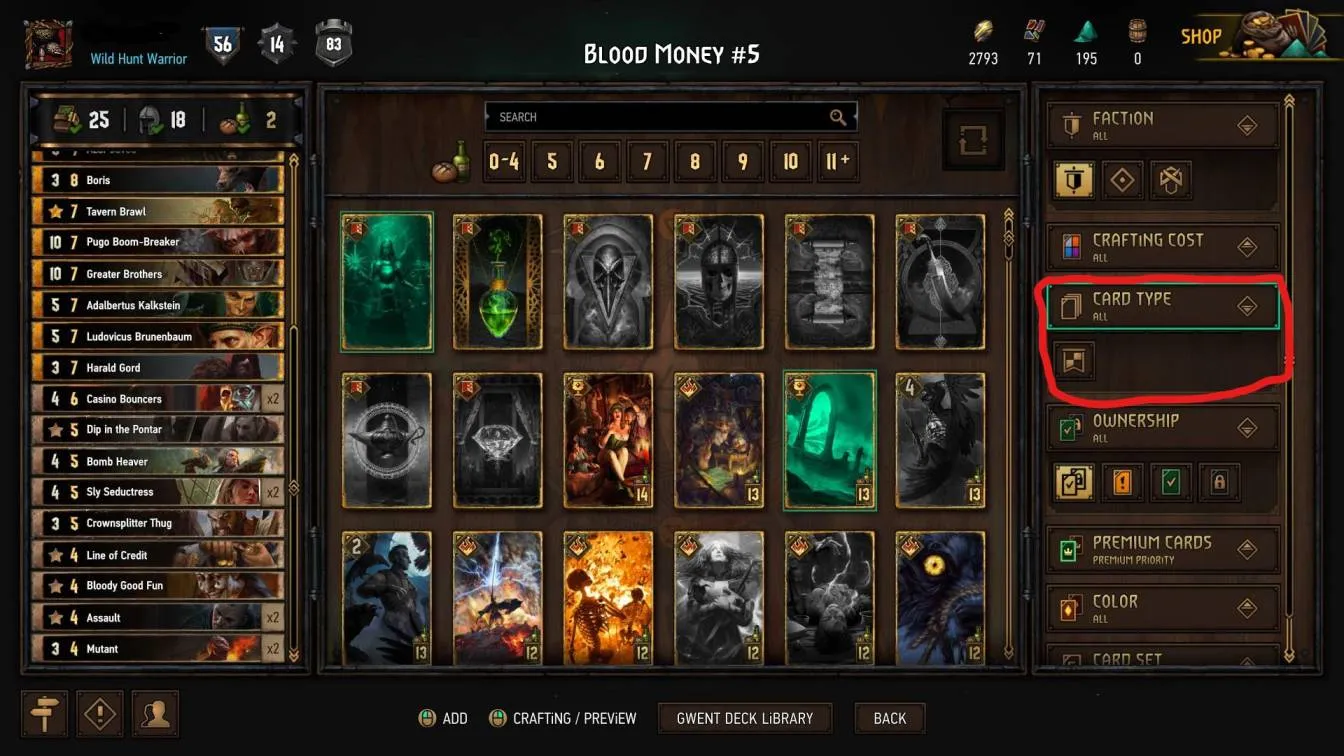Open the player profile silhouette icon
Viewport: 1344px width, 756px height.
[x=155, y=714]
